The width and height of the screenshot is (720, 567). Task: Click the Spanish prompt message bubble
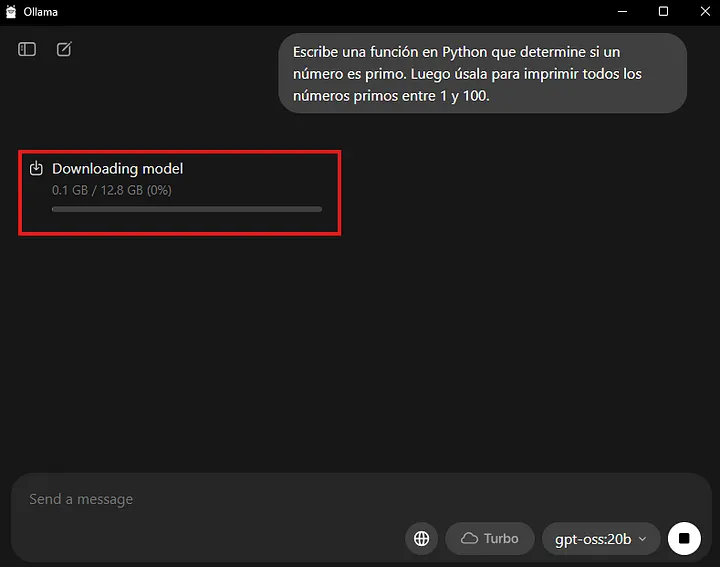[483, 73]
